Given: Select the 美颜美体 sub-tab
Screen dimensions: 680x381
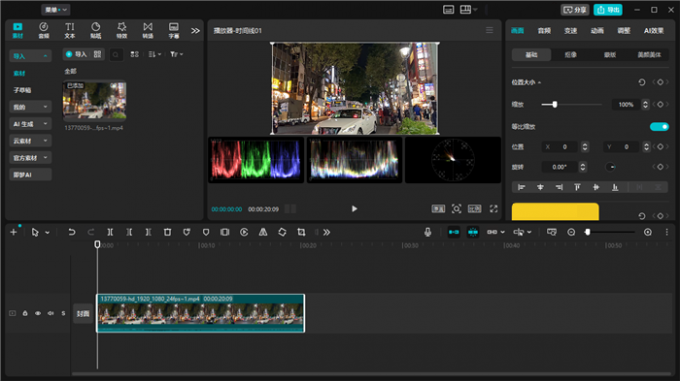Looking at the screenshot, I should click(649, 55).
